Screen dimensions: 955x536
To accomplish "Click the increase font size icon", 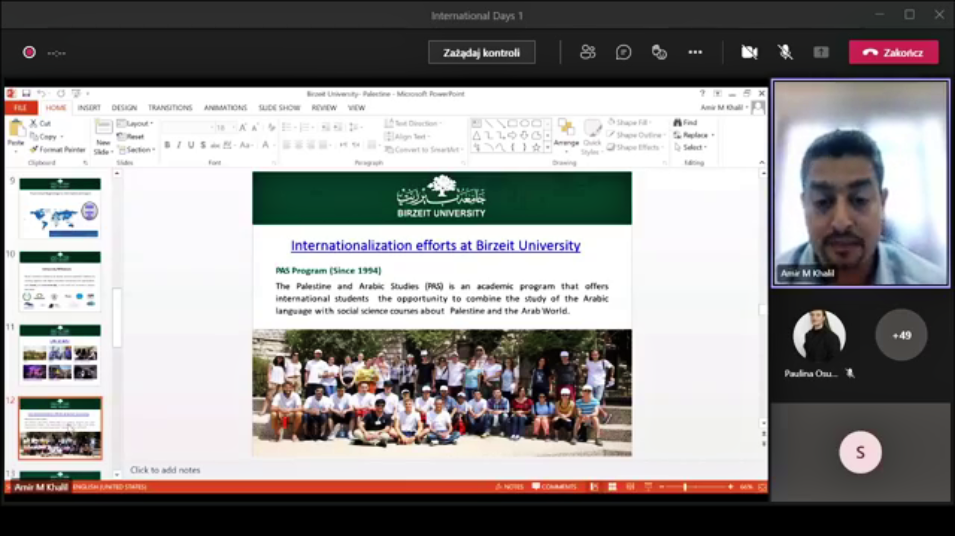I will coord(242,127).
